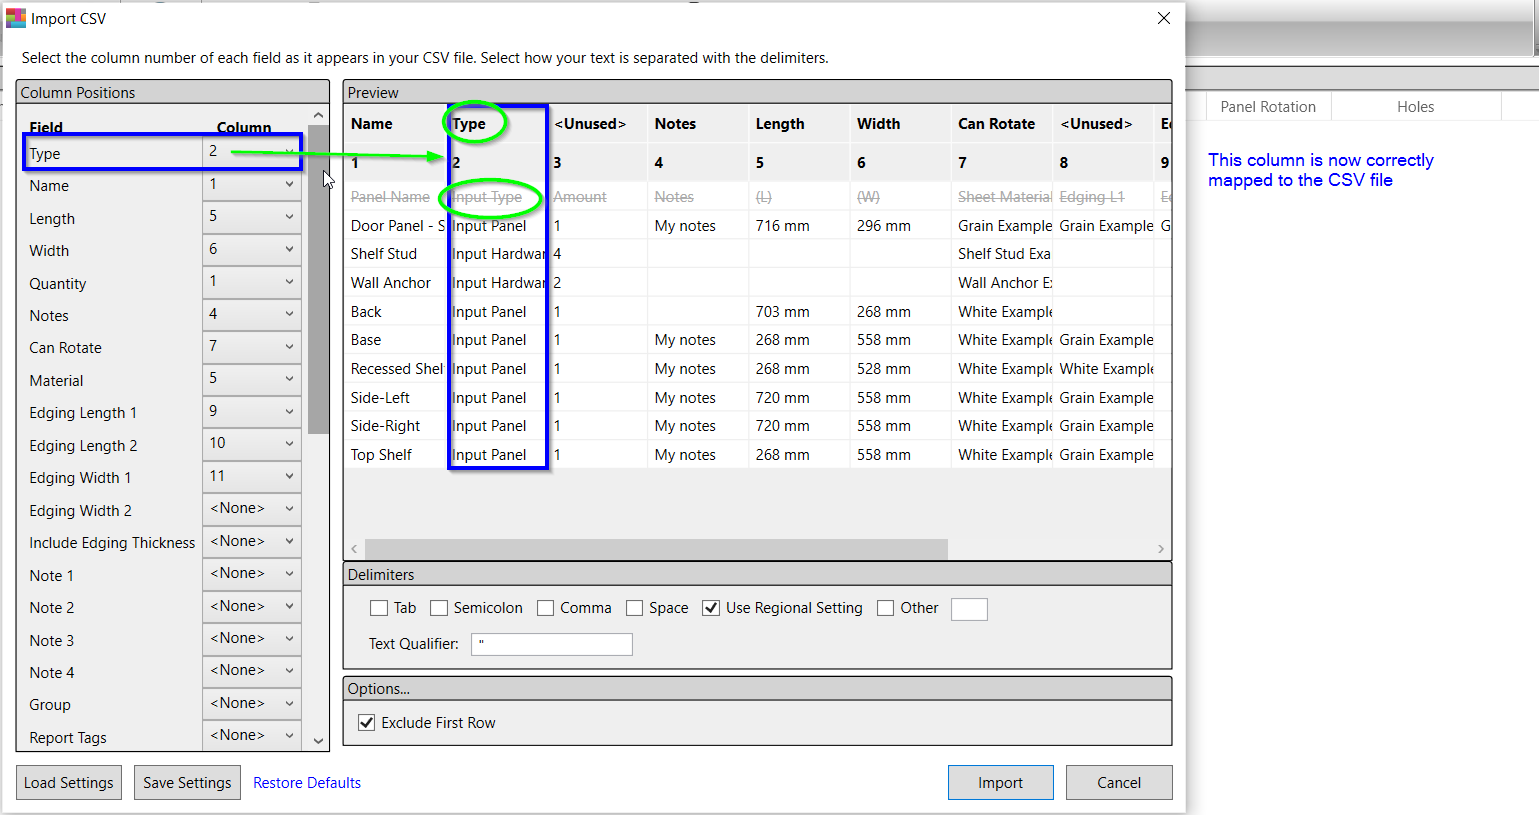Click the Holes header in background window
This screenshot has width=1539, height=815.
(1415, 107)
